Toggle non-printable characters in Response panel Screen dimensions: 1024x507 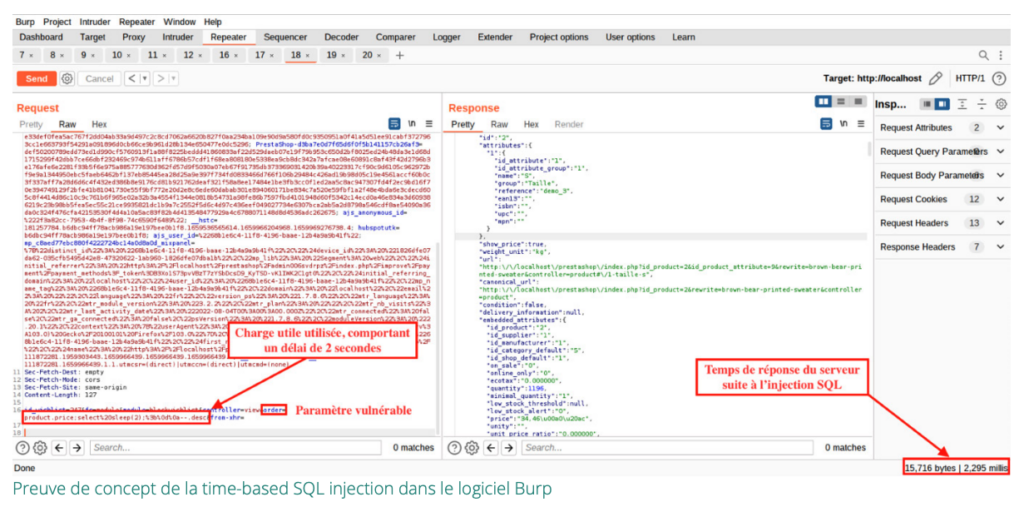844,123
